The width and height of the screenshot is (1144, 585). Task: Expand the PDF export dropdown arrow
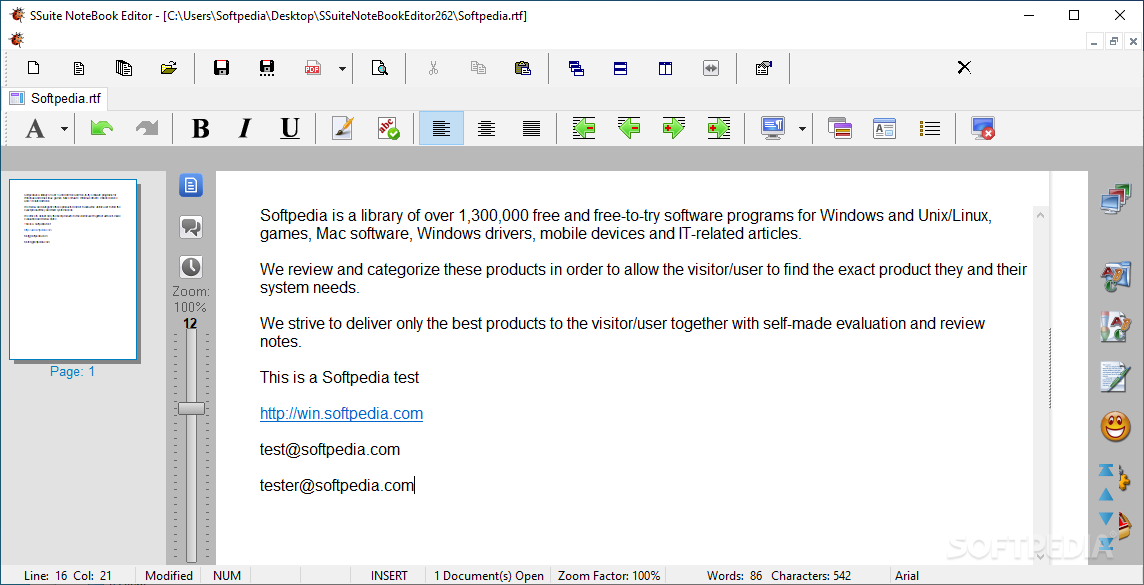[341, 69]
